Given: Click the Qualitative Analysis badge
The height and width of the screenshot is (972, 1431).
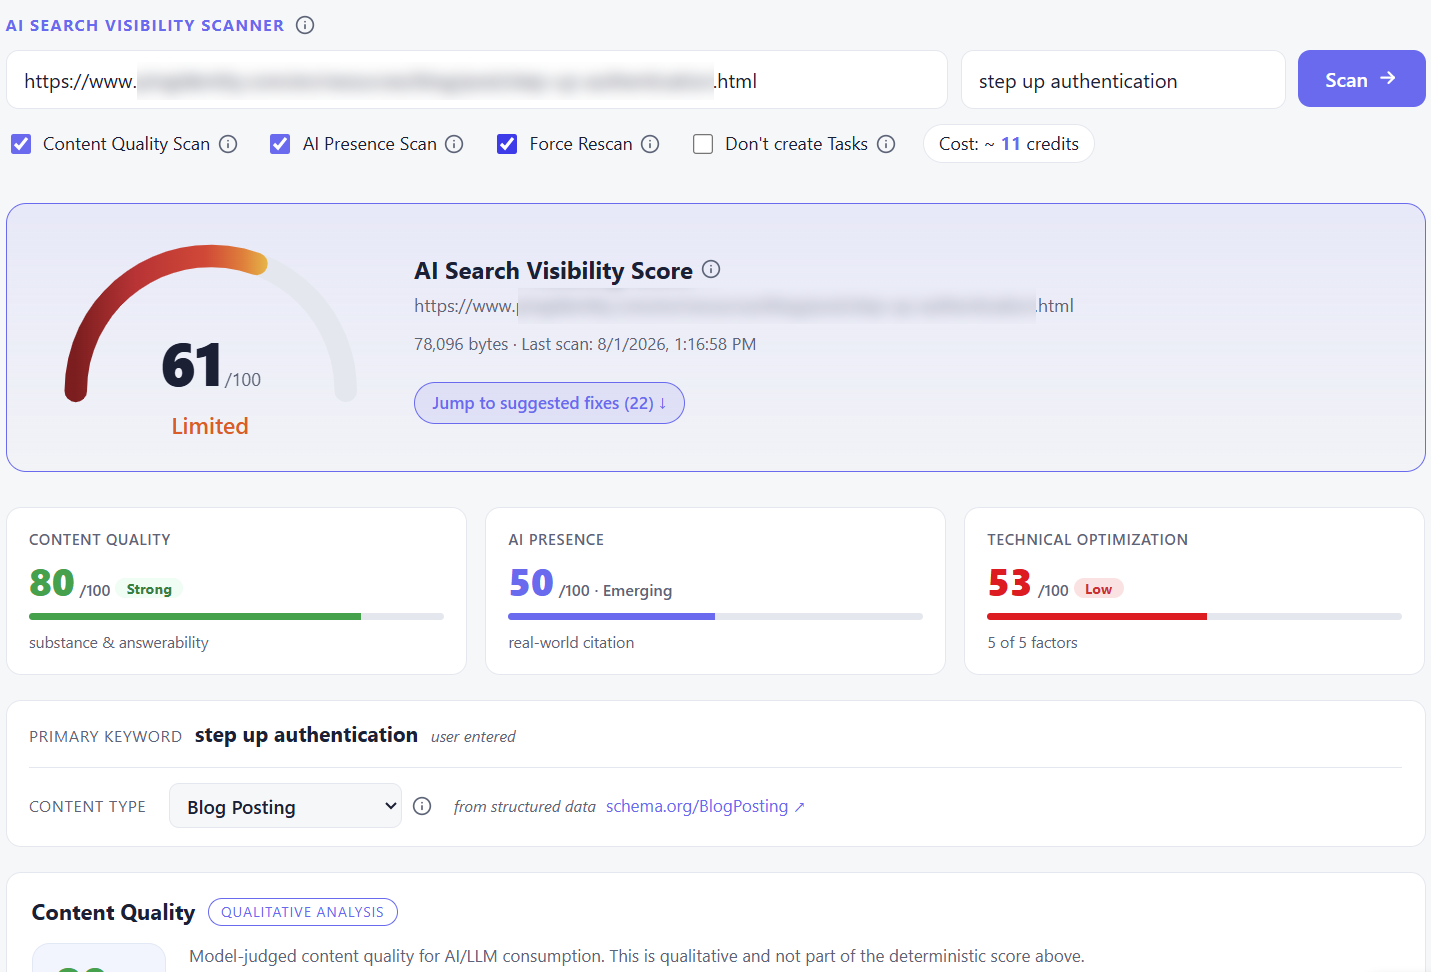Looking at the screenshot, I should (303, 912).
